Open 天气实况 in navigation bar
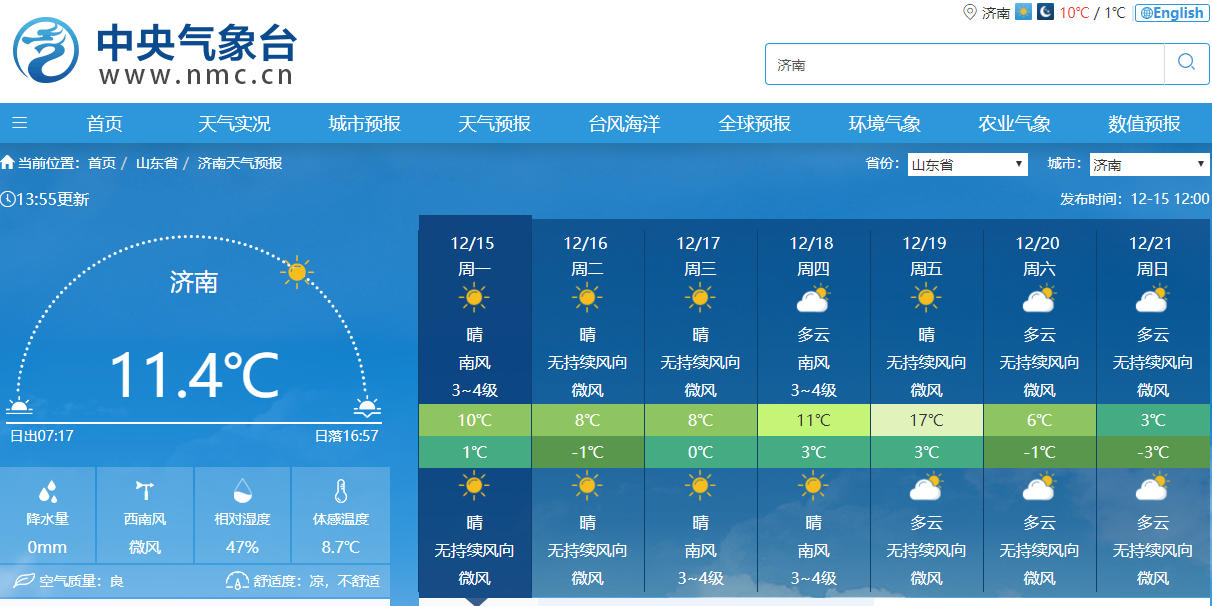 [234, 124]
